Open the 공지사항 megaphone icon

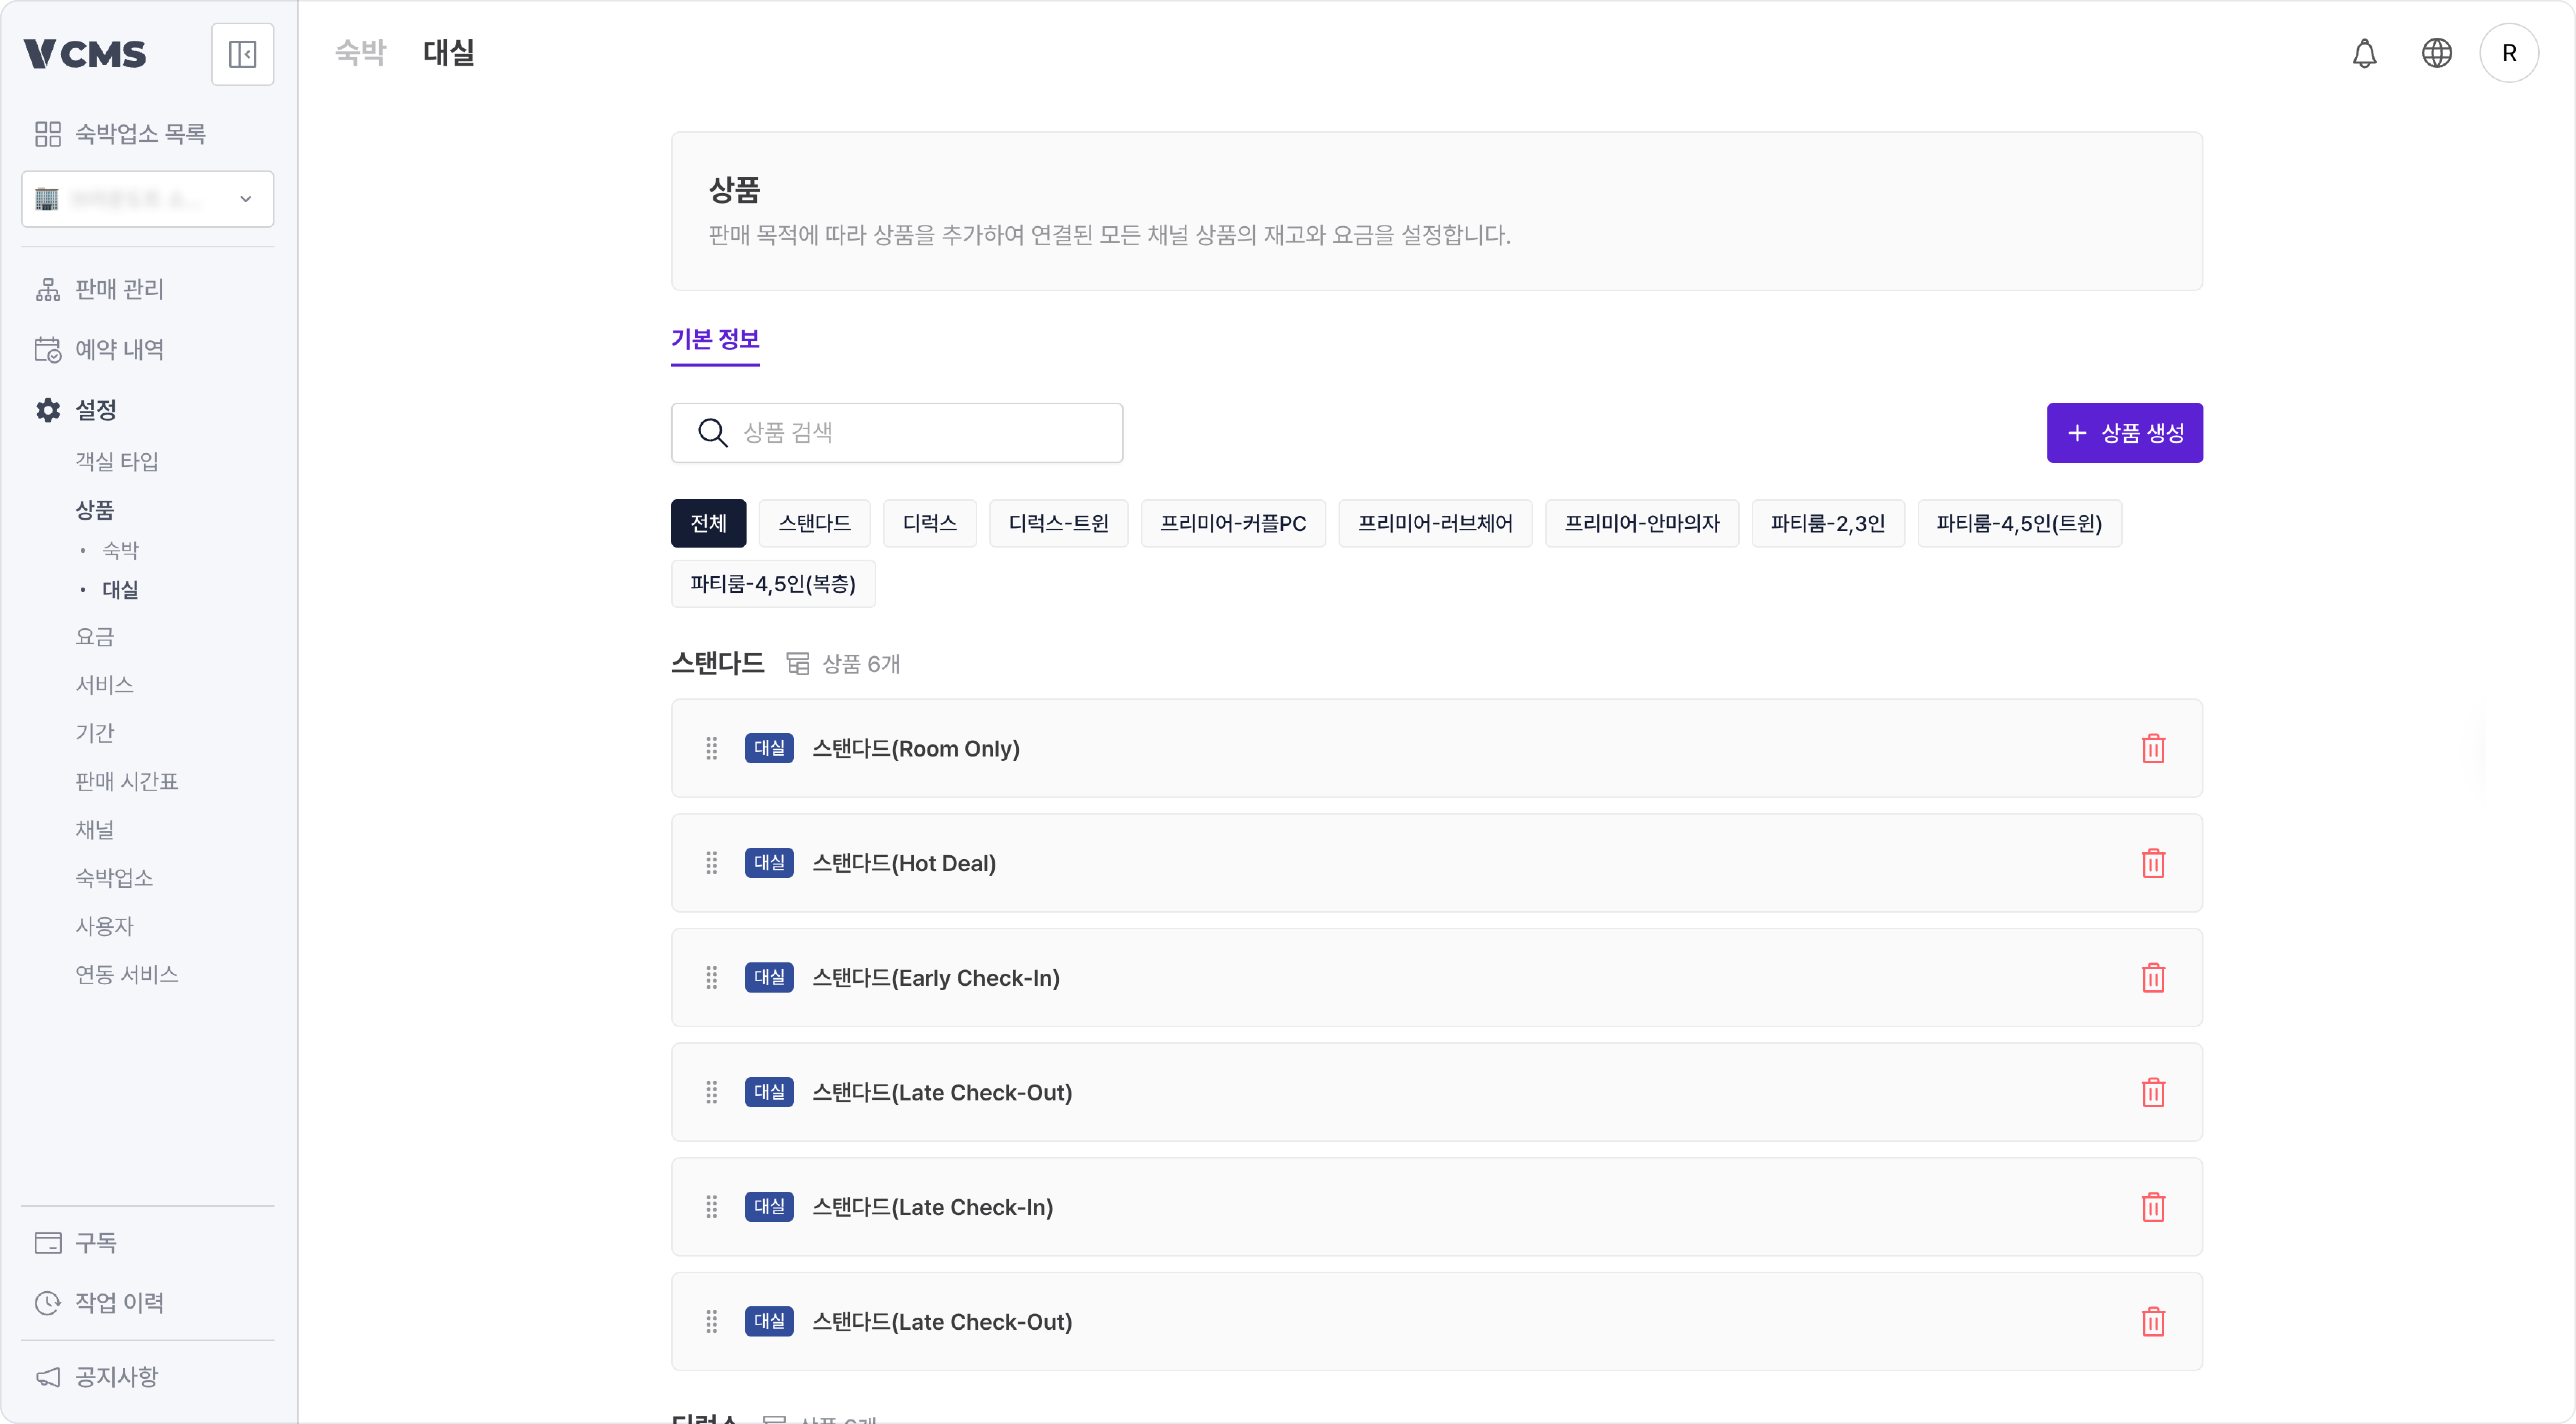tap(48, 1377)
